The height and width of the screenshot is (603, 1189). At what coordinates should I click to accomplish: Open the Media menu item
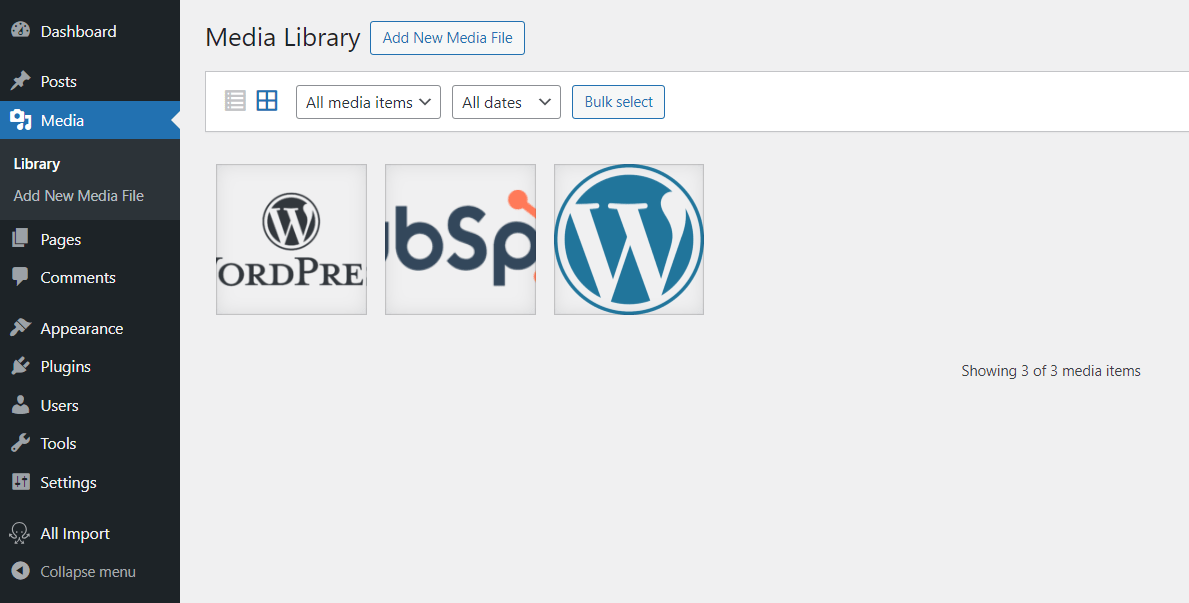[62, 120]
